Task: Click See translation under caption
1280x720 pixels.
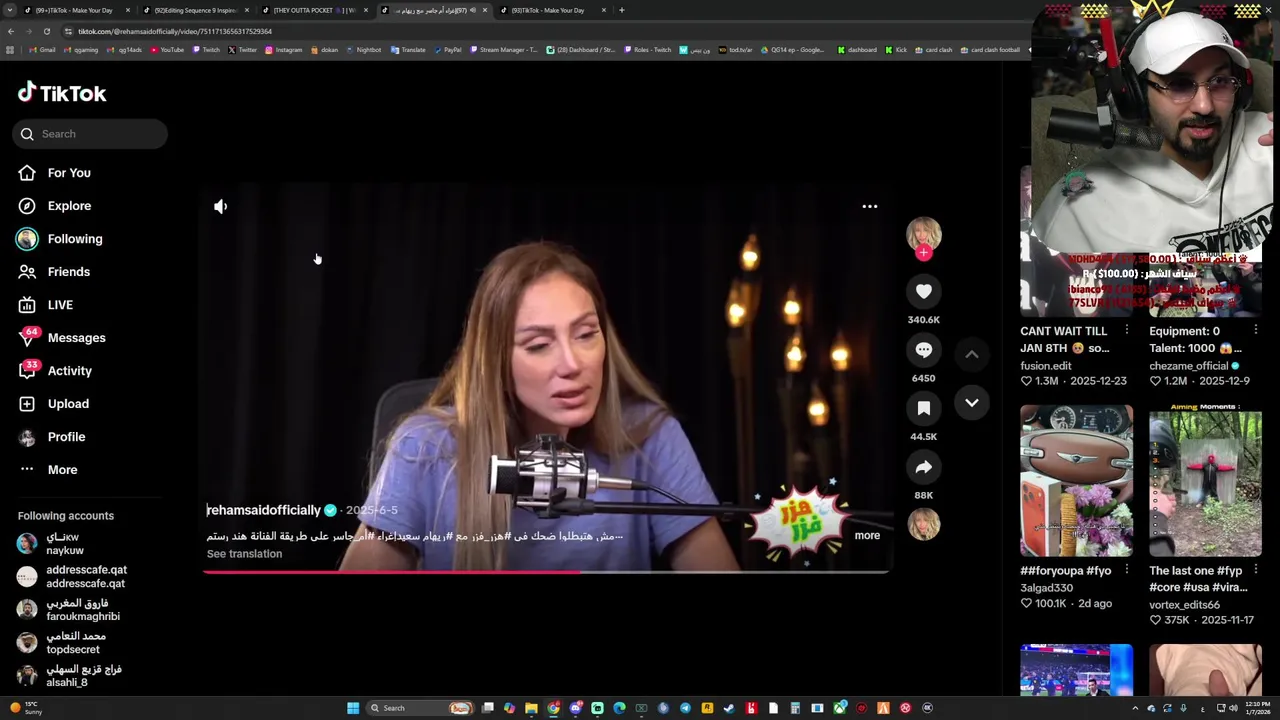Action: (x=244, y=554)
